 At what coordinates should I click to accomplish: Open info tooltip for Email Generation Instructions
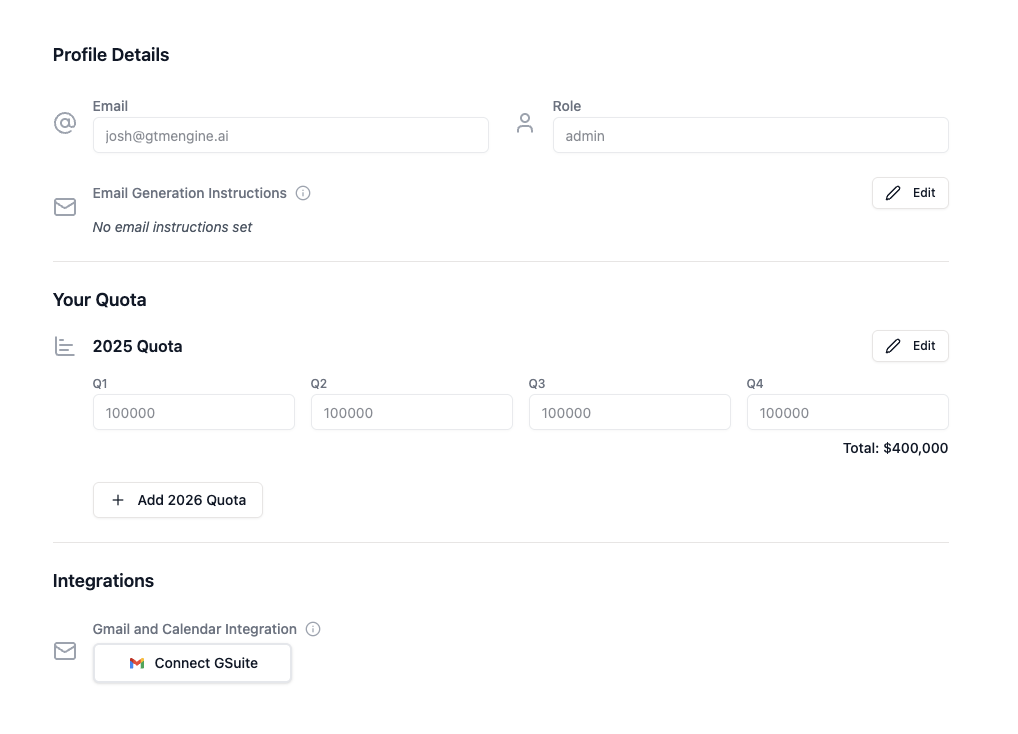tap(303, 193)
